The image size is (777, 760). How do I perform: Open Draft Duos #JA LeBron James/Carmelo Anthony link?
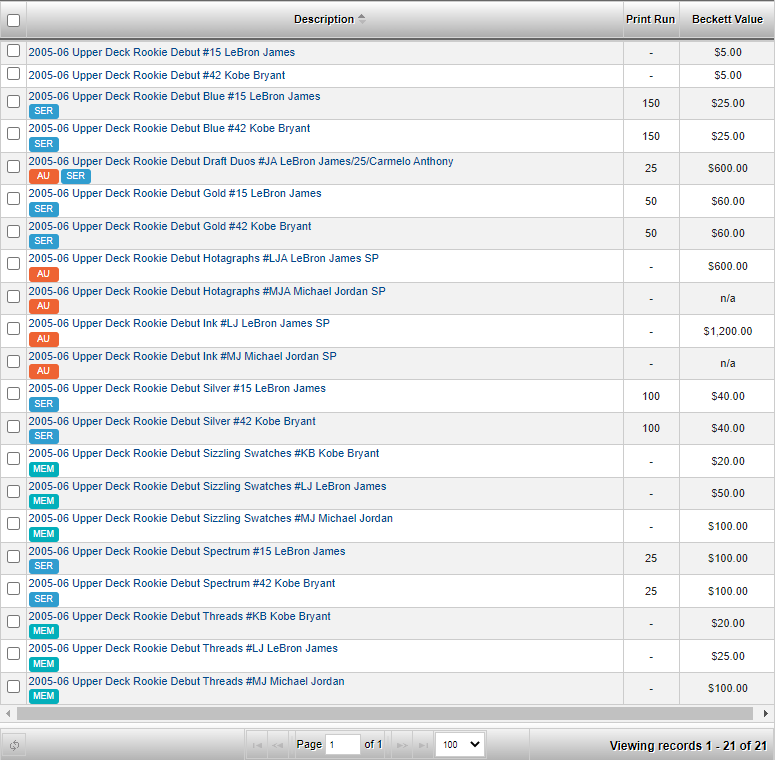241,162
